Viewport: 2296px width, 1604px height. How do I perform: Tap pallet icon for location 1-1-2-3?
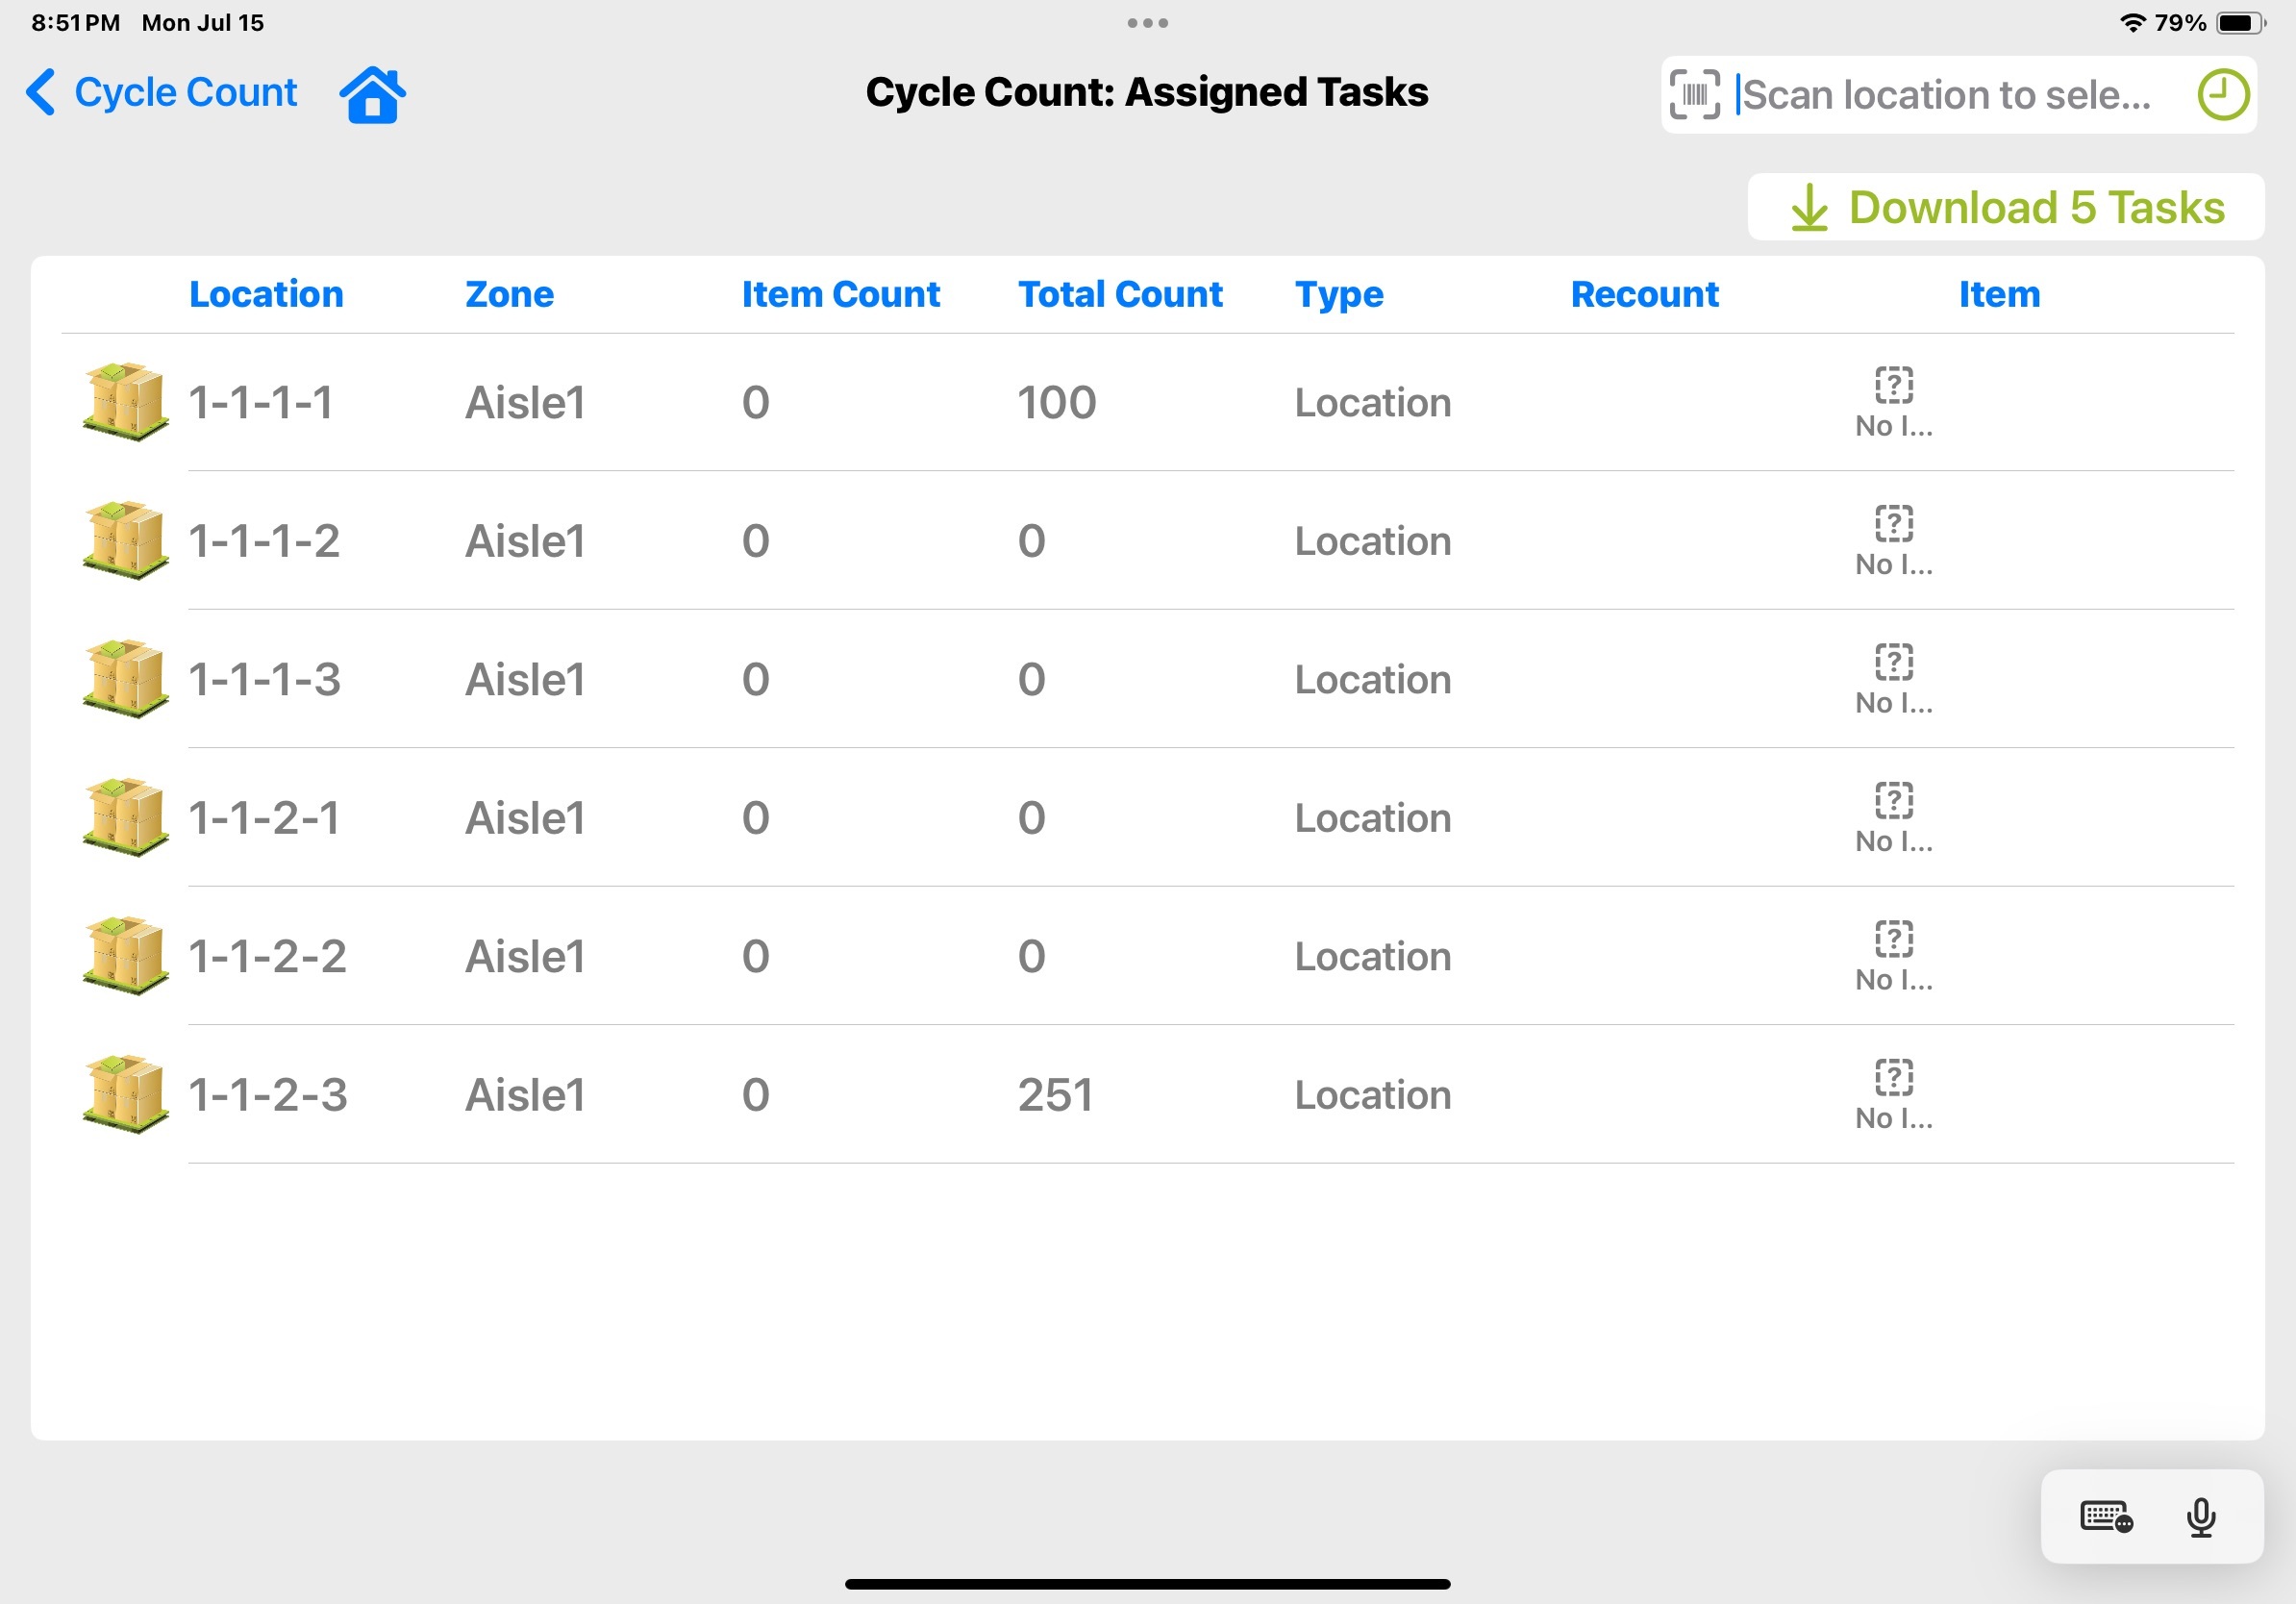pyautogui.click(x=125, y=1094)
